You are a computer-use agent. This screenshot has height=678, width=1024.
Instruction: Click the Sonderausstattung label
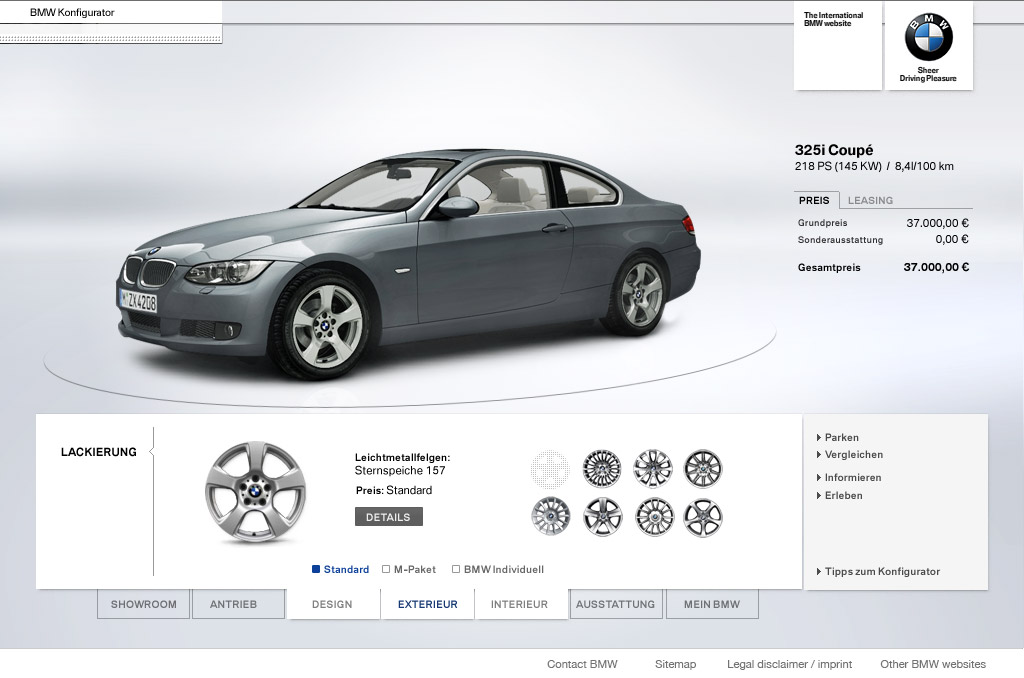coord(840,240)
